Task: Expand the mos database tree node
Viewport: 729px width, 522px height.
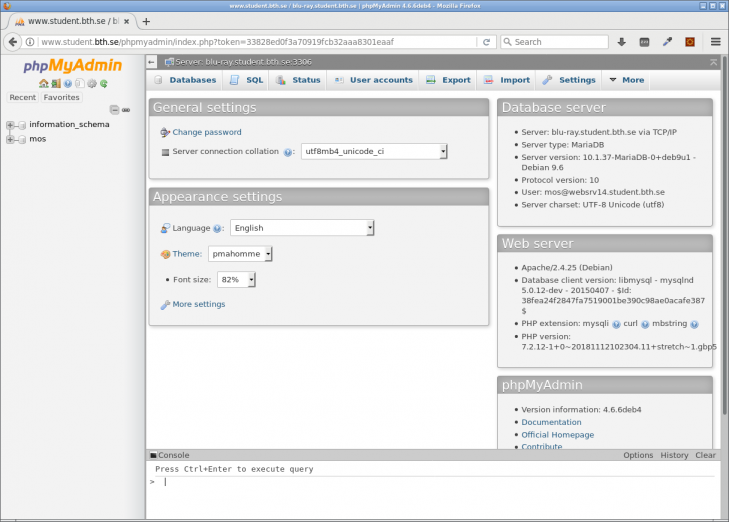Action: (x=10, y=139)
